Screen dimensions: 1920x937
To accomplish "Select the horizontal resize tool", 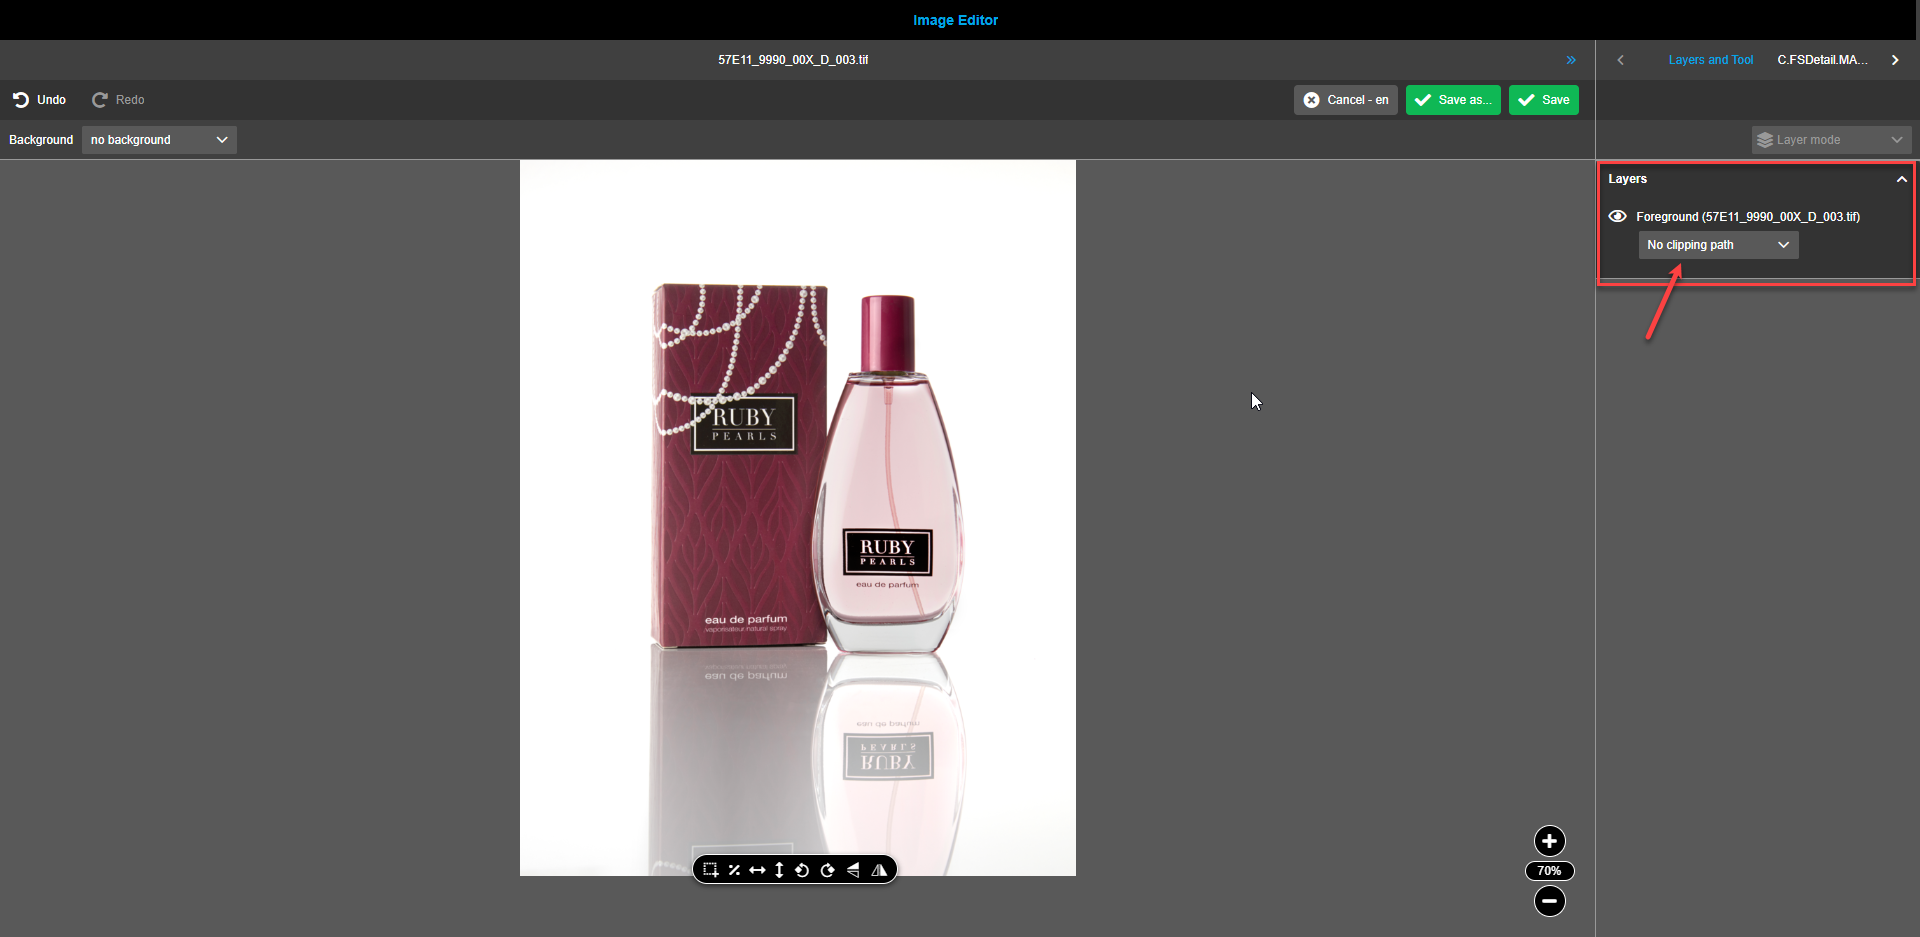I will click(x=759, y=869).
